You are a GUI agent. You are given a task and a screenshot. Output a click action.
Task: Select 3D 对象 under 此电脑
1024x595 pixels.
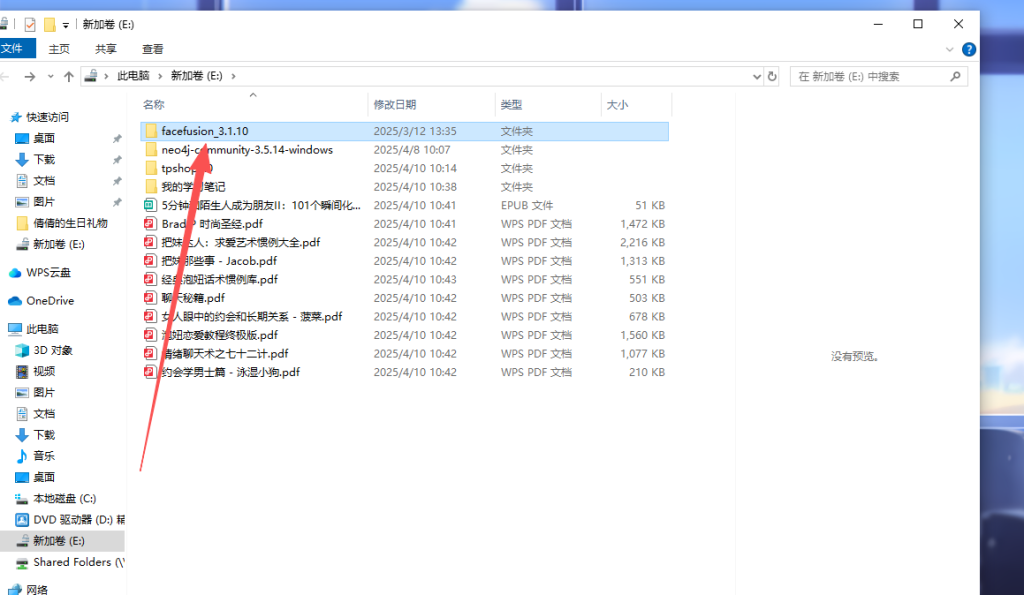52,350
